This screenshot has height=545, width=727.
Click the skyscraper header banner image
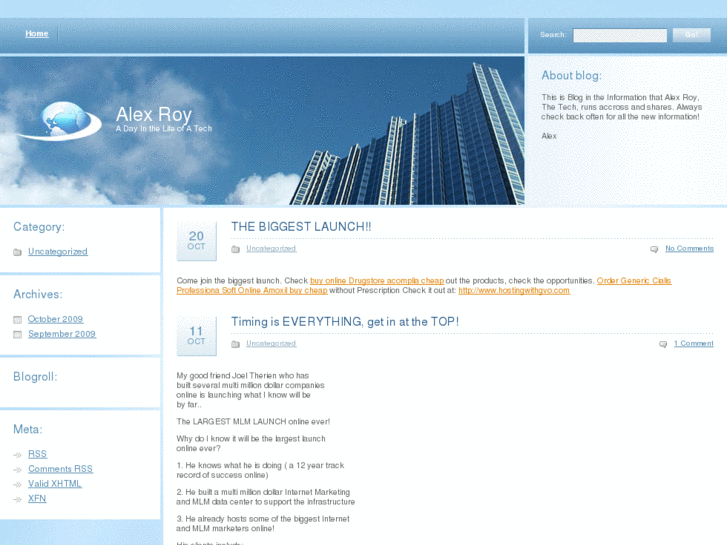(262, 131)
